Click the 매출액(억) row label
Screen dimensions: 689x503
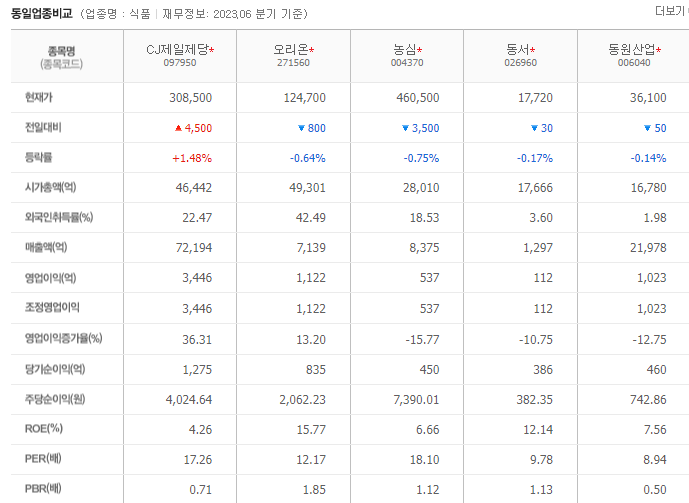tap(46, 247)
